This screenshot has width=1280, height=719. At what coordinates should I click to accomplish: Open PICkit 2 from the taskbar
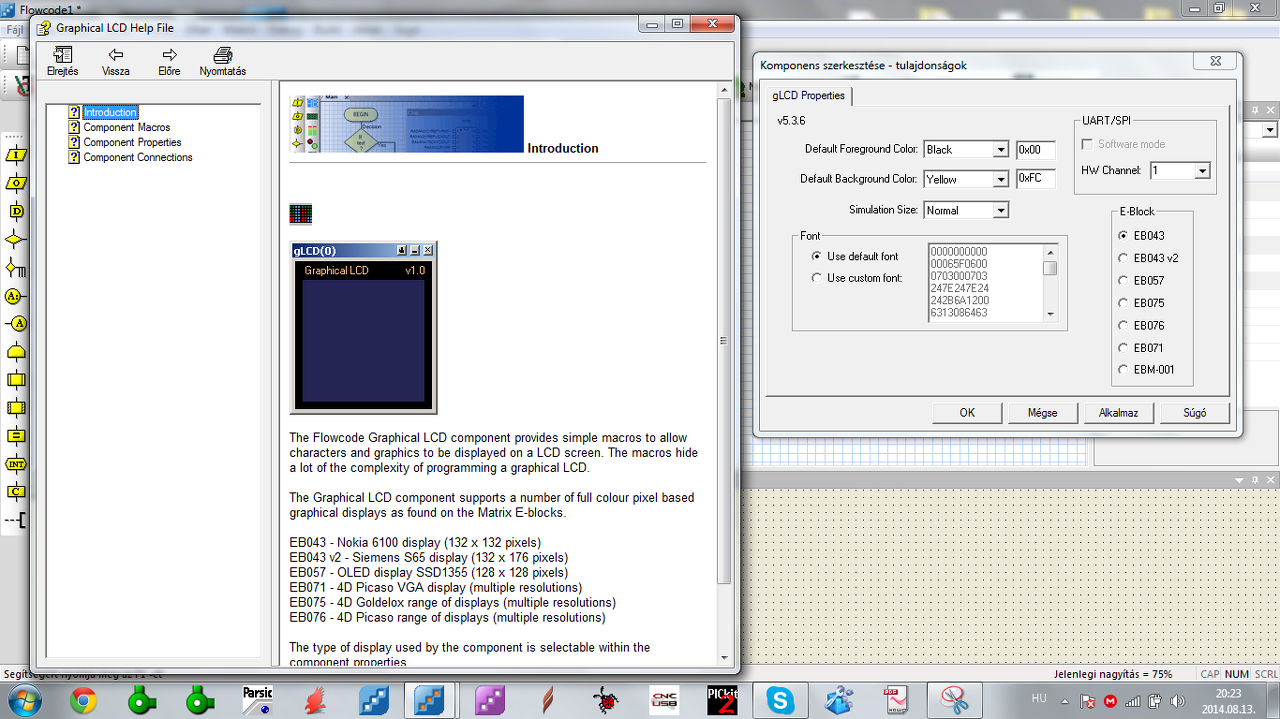click(x=722, y=701)
